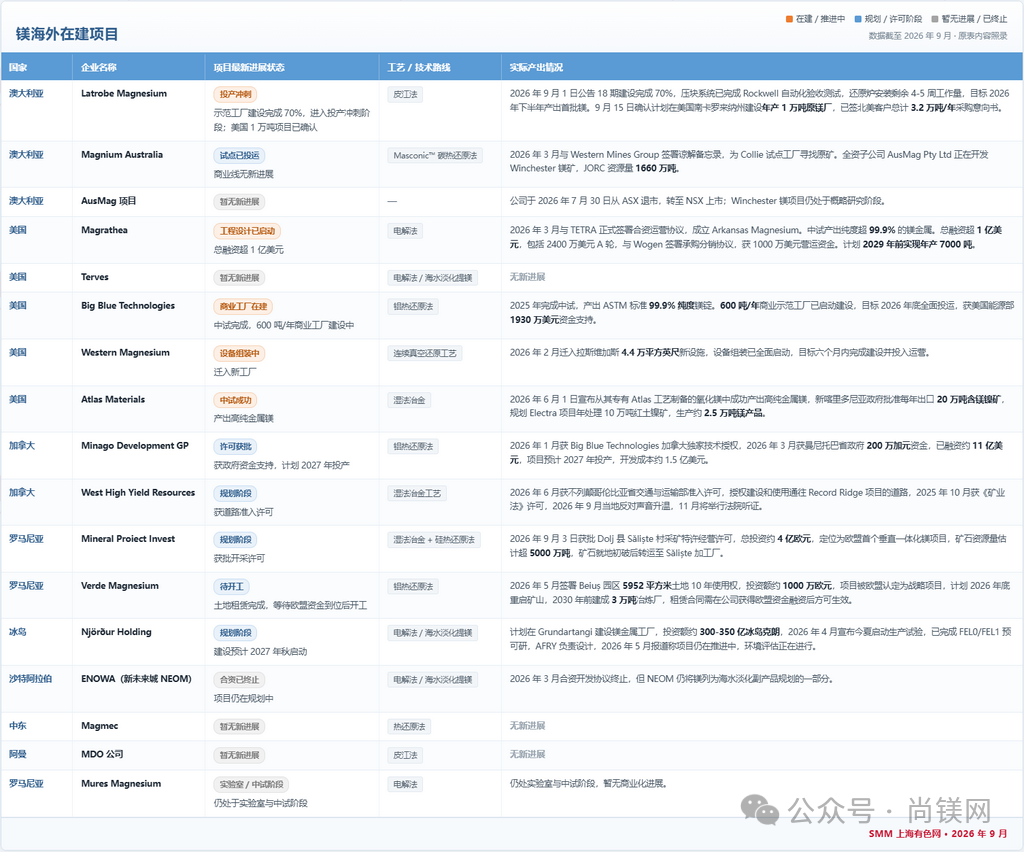Click the 电解法 tag in the Magrathea row
The width and height of the screenshot is (1024, 852).
pyautogui.click(x=405, y=231)
